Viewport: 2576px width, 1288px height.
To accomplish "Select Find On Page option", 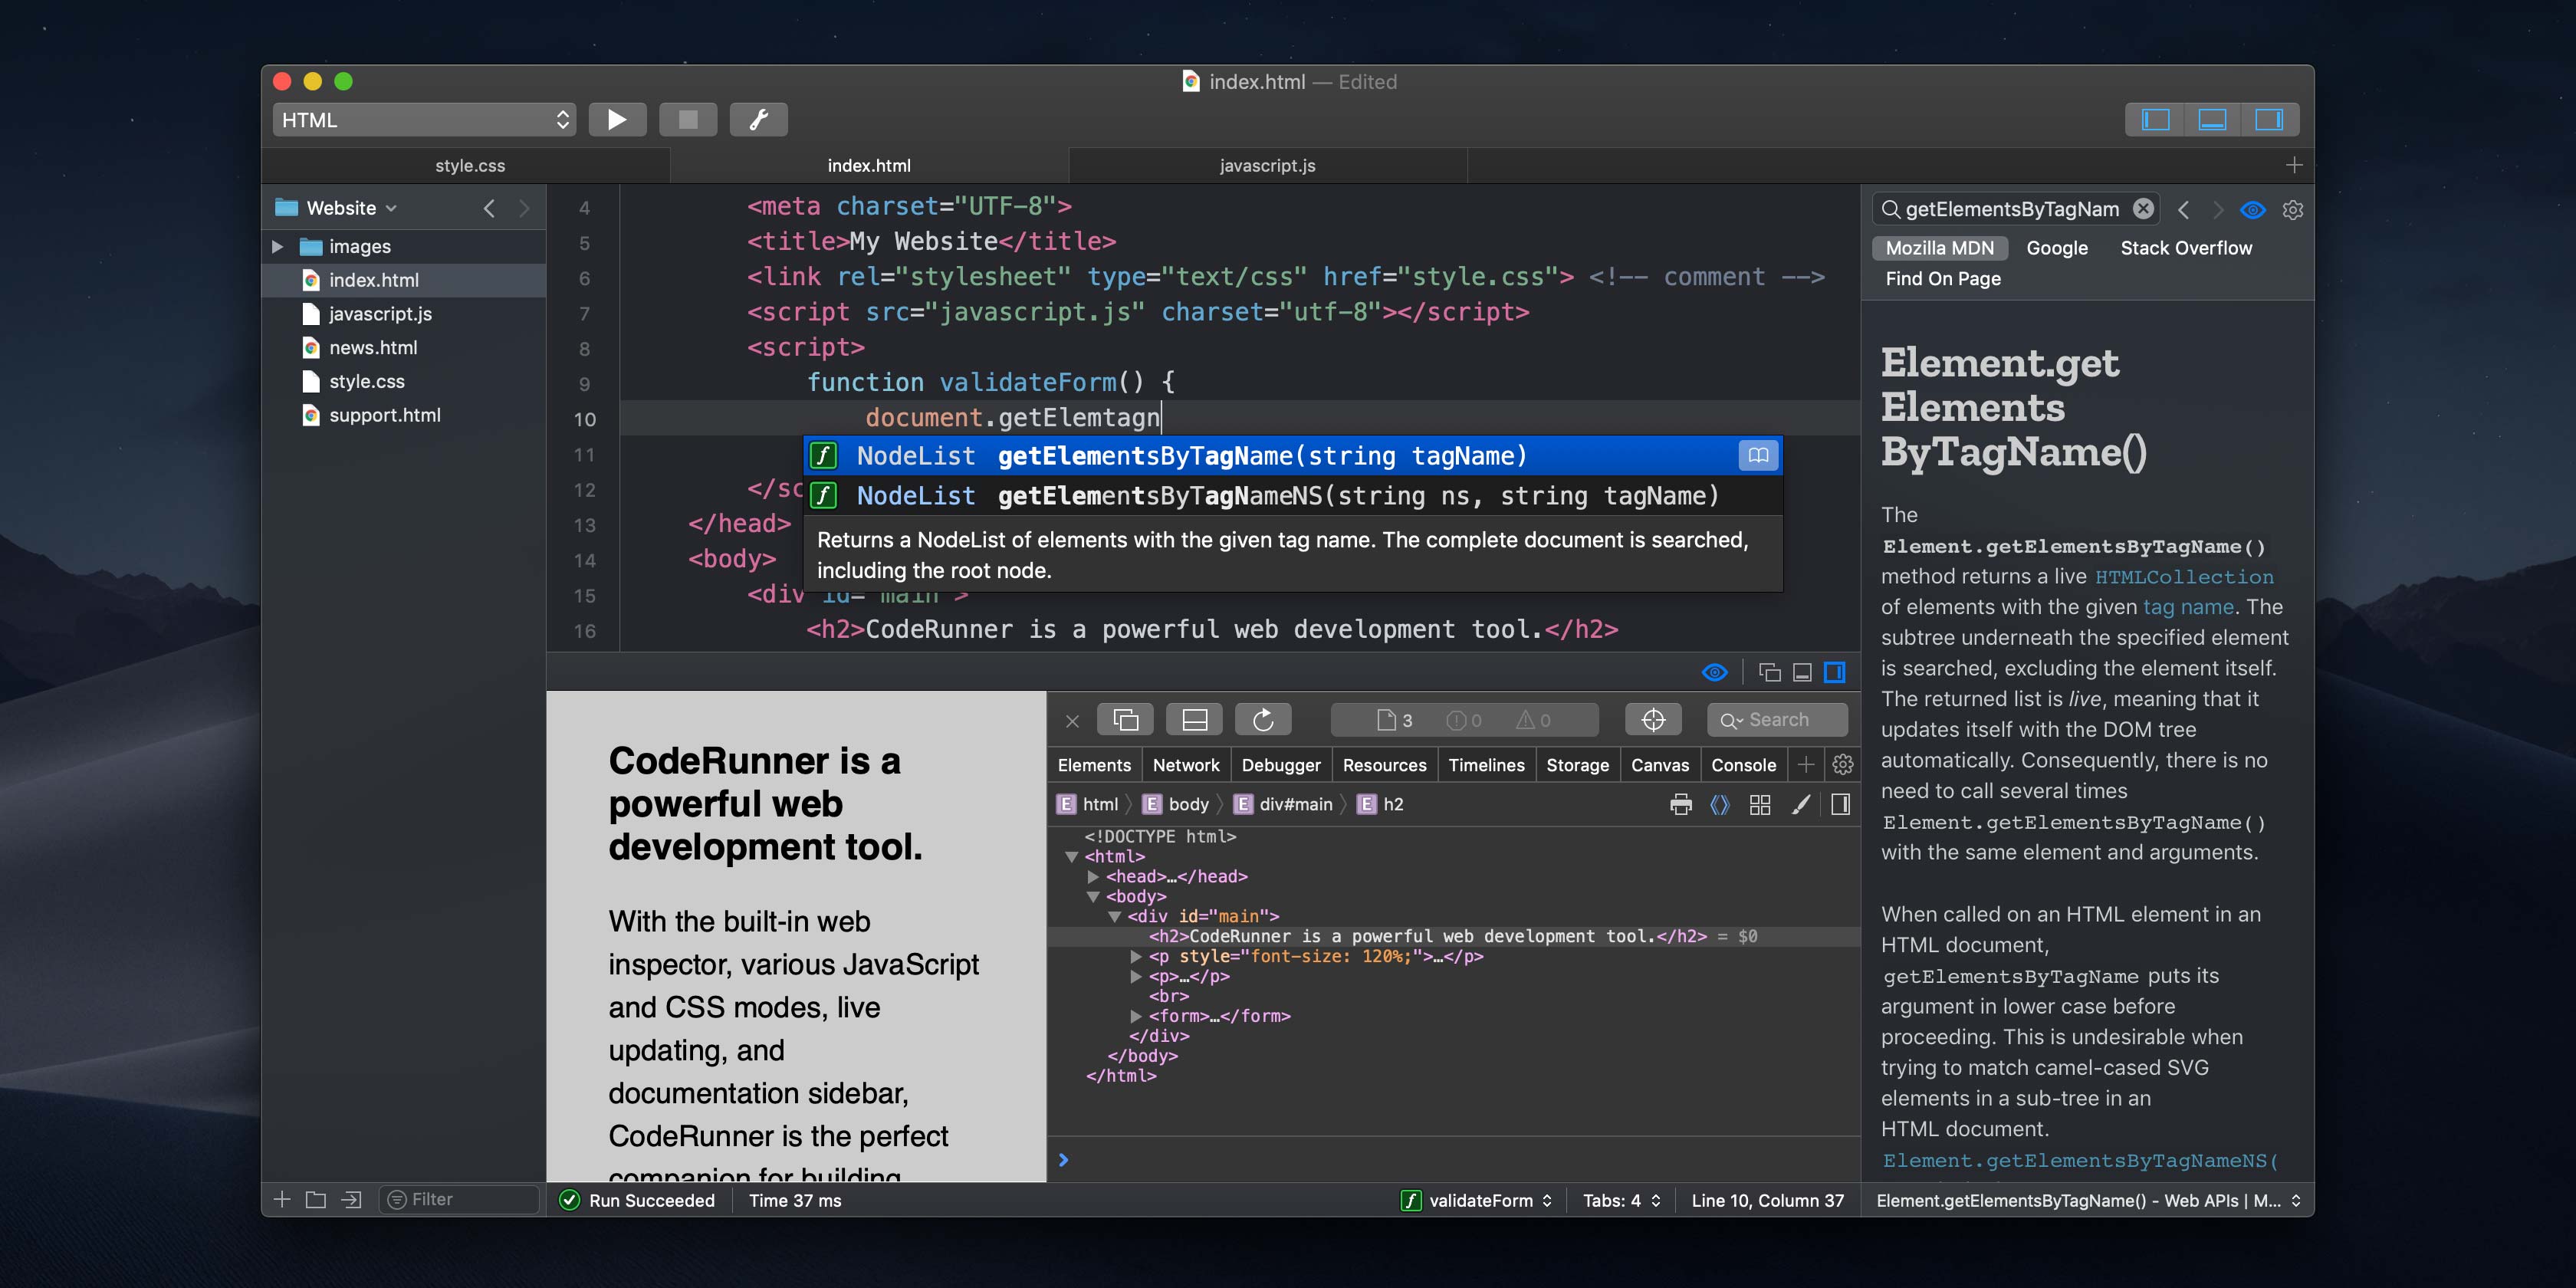I will [x=1941, y=279].
